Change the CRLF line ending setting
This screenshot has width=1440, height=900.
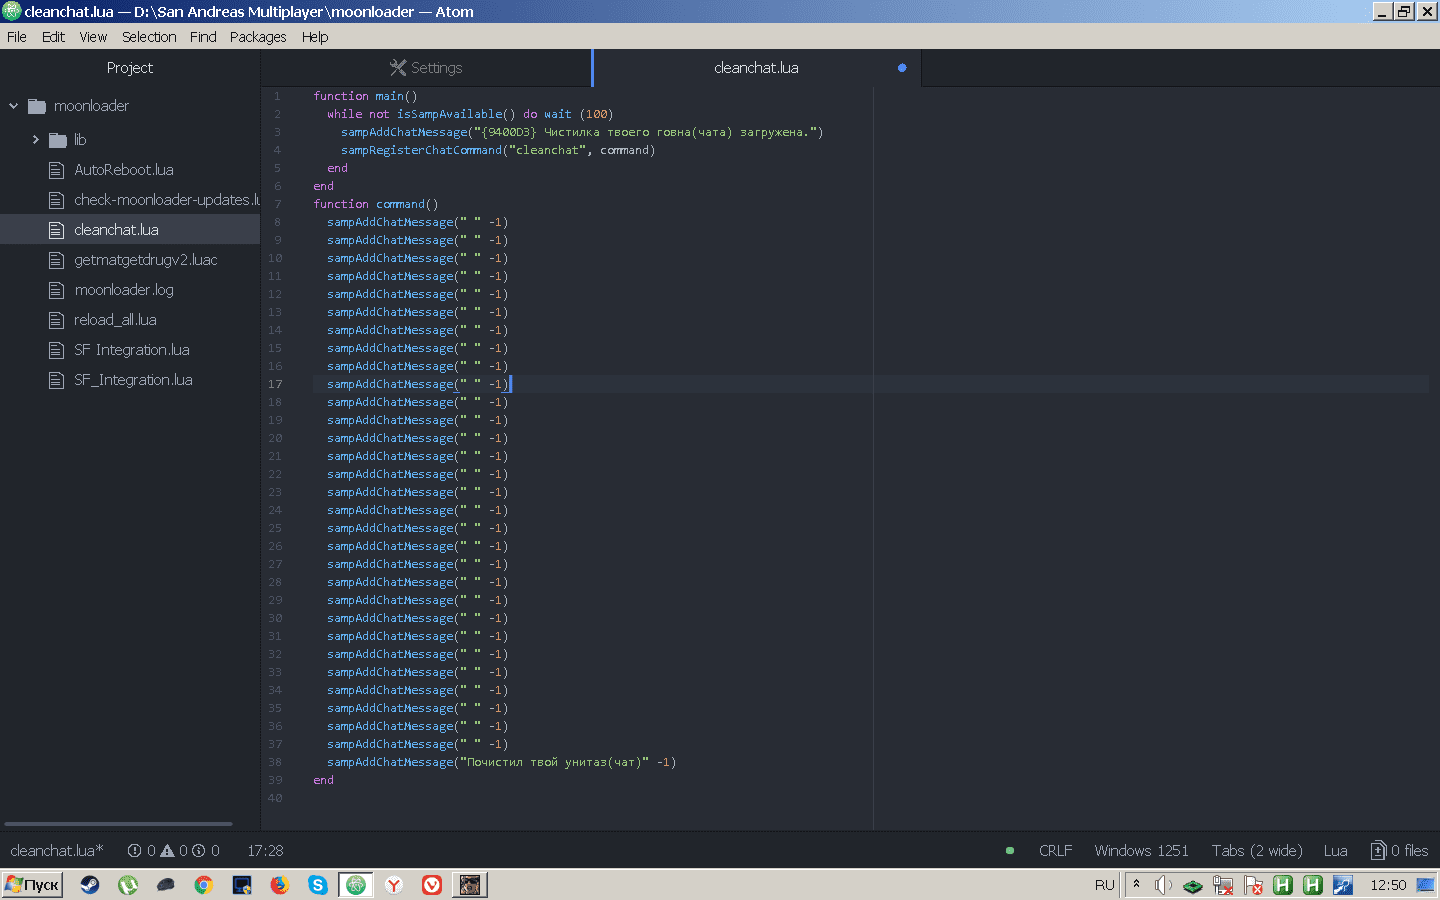pyautogui.click(x=1055, y=851)
